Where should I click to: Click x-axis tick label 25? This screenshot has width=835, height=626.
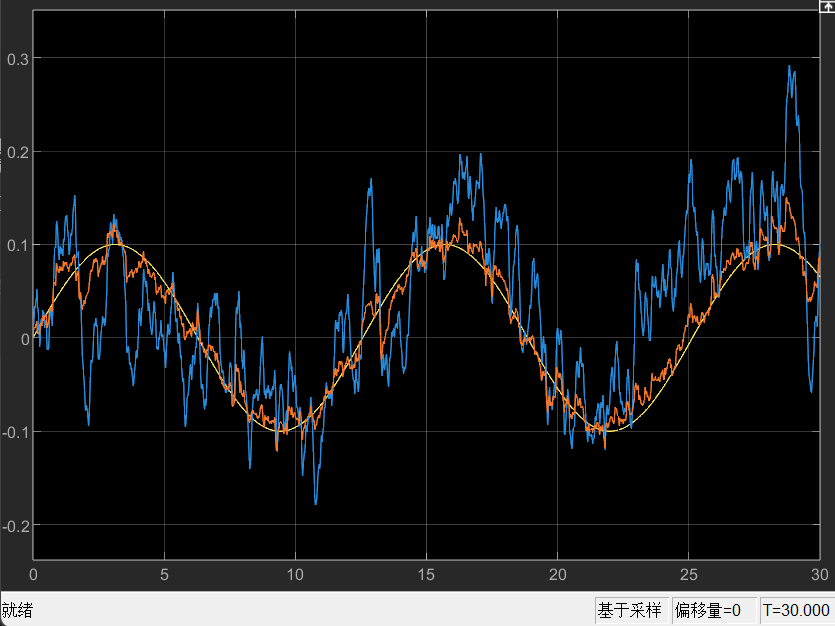click(x=689, y=575)
